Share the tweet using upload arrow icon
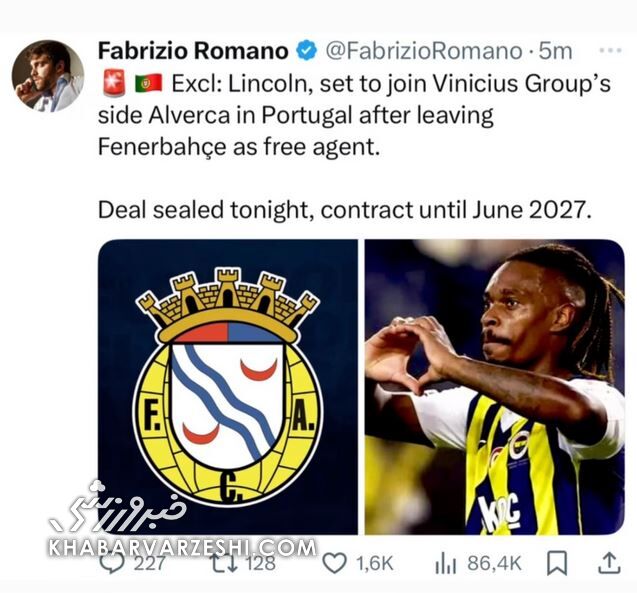This screenshot has width=637, height=593. coord(610,563)
